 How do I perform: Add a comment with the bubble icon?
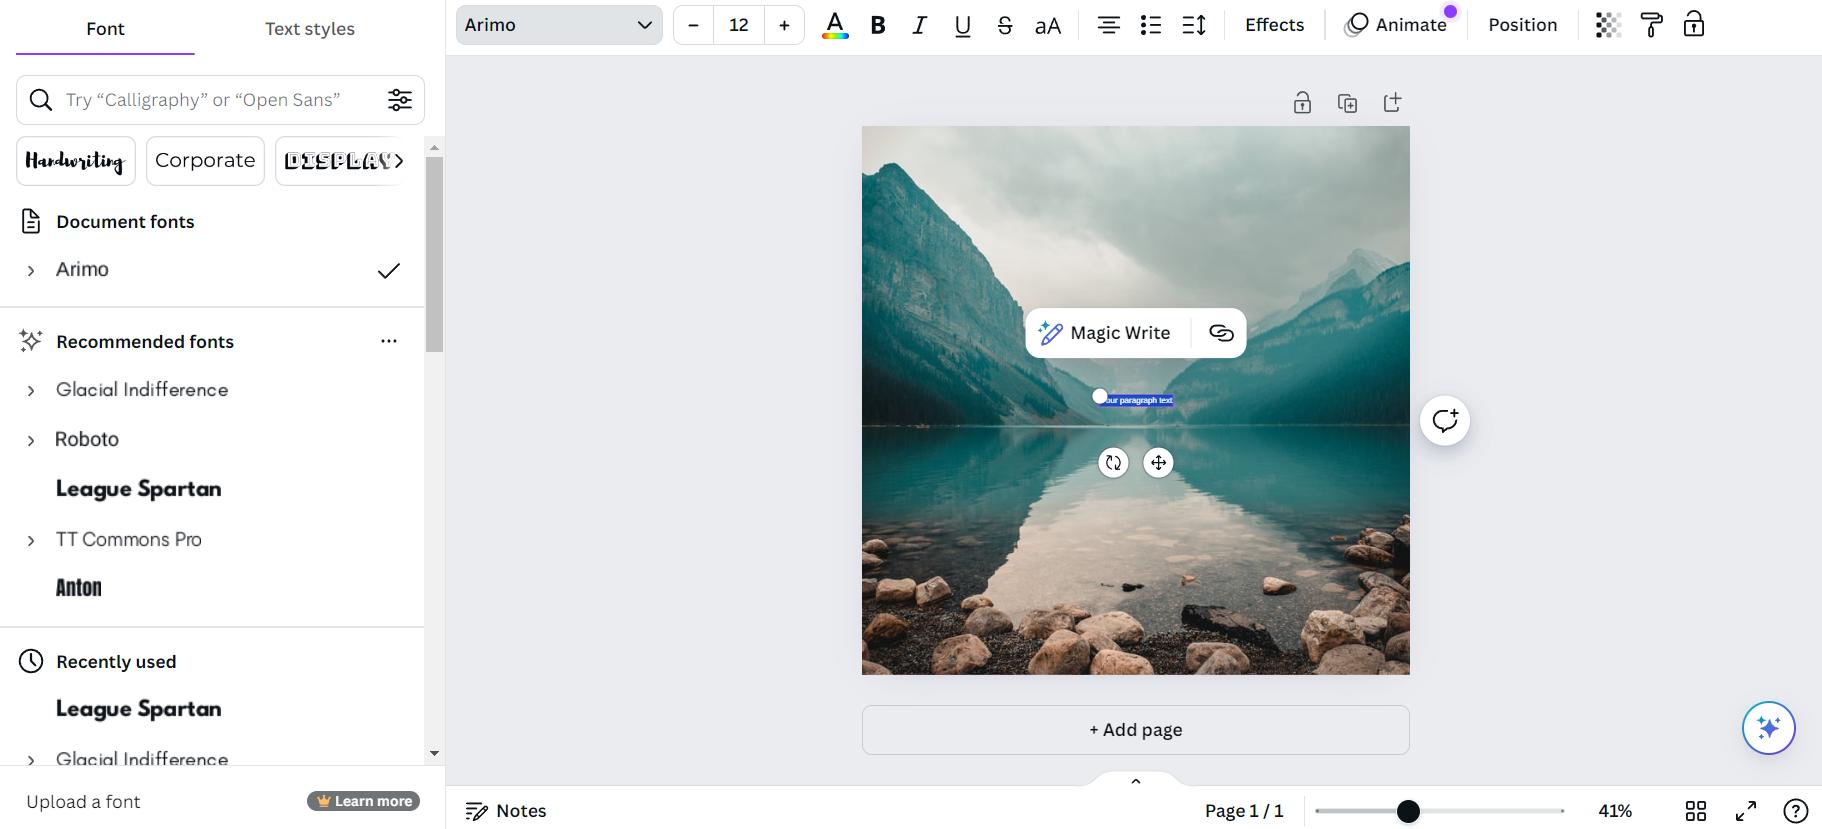[1445, 421]
